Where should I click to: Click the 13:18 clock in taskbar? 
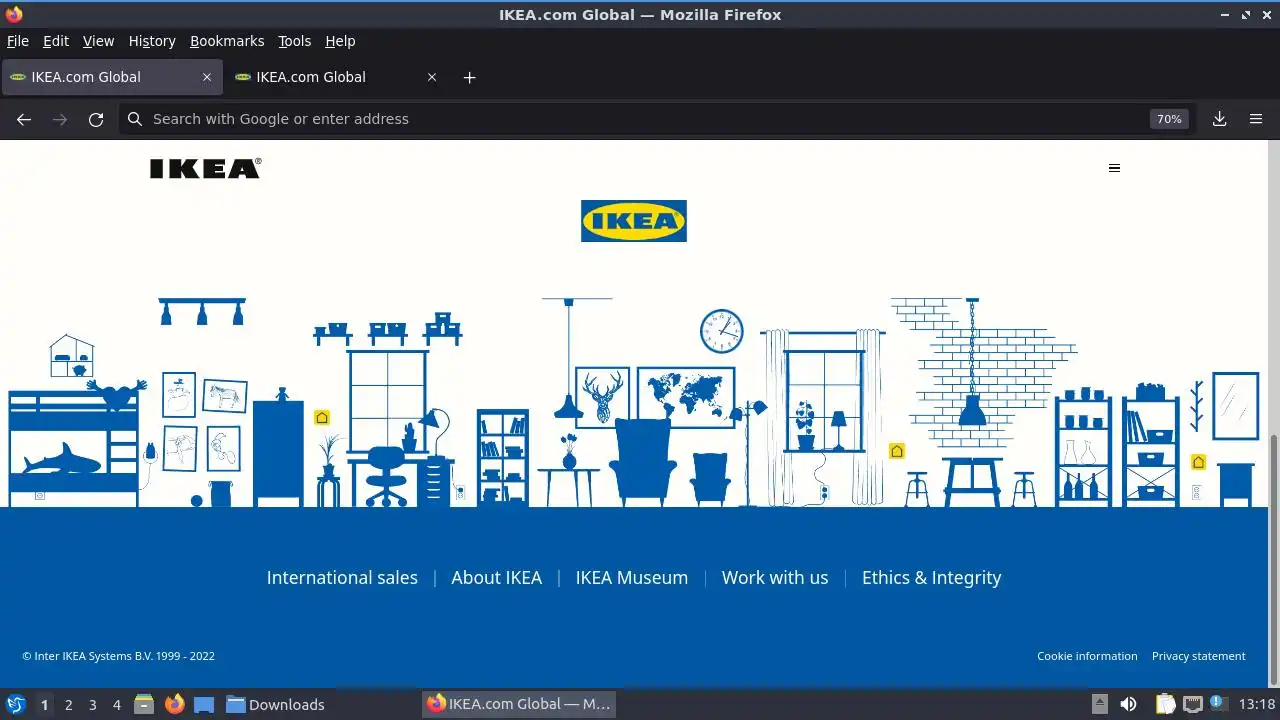pyautogui.click(x=1257, y=704)
